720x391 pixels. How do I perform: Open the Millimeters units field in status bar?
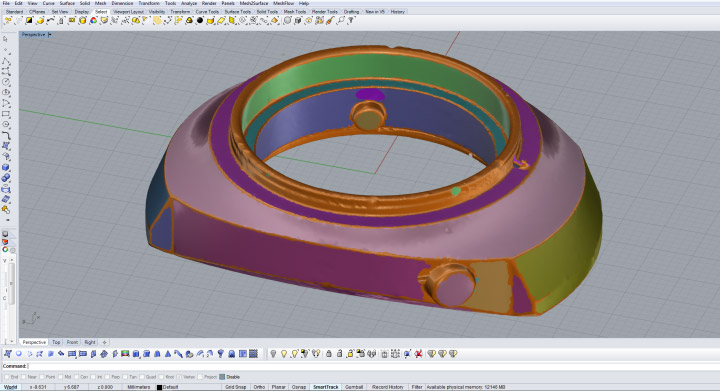coord(139,387)
